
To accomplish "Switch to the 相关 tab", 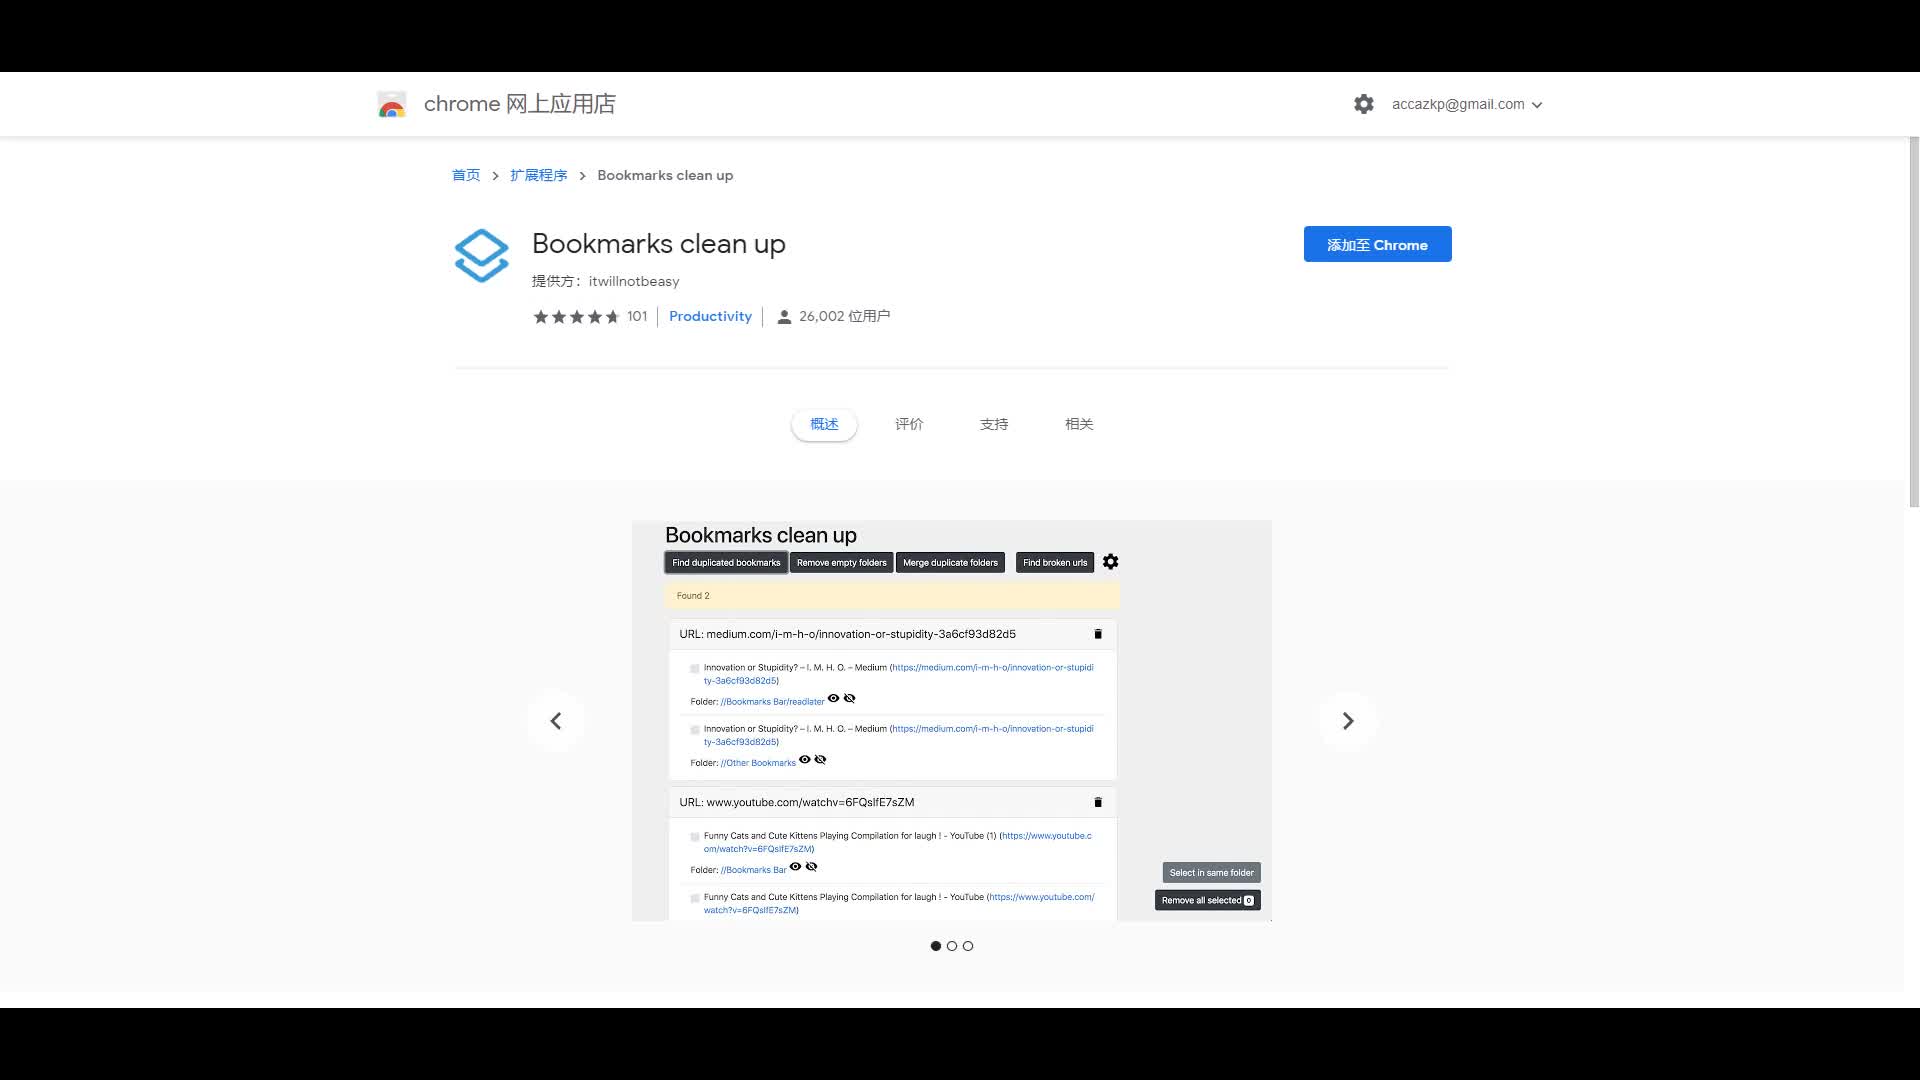I will [x=1079, y=424].
